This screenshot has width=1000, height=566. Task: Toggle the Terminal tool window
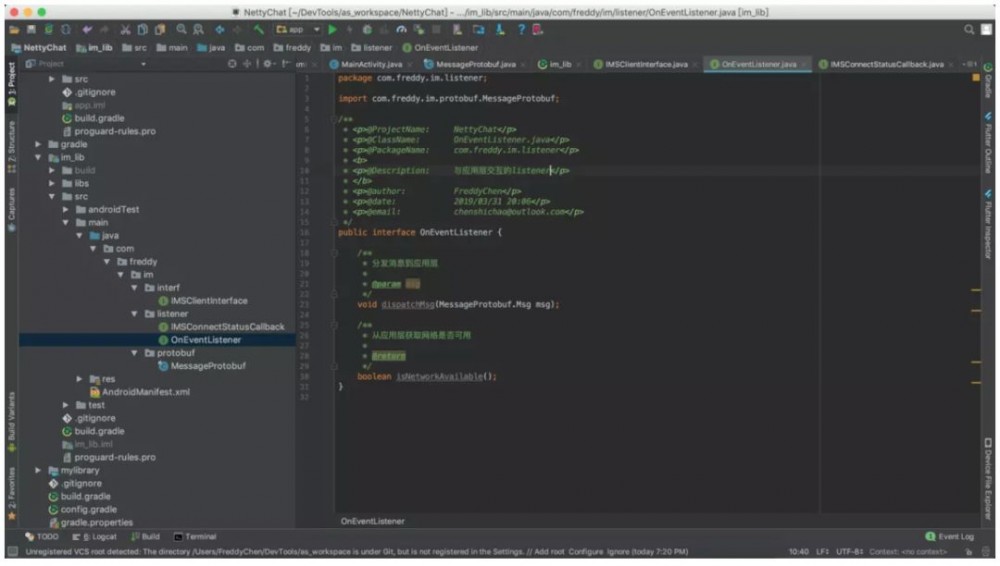pos(195,537)
